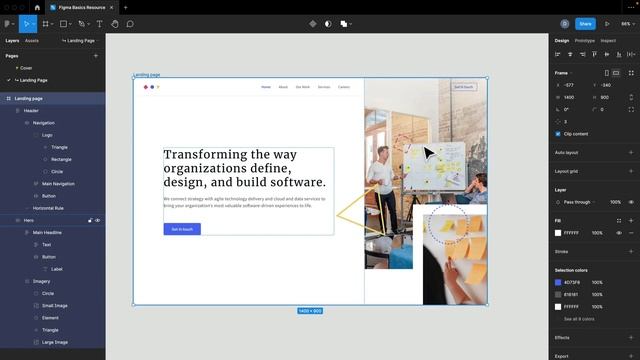The width and height of the screenshot is (640, 360).
Task: Remove the FFFFFF fill with minus button
Action: pos(631,233)
